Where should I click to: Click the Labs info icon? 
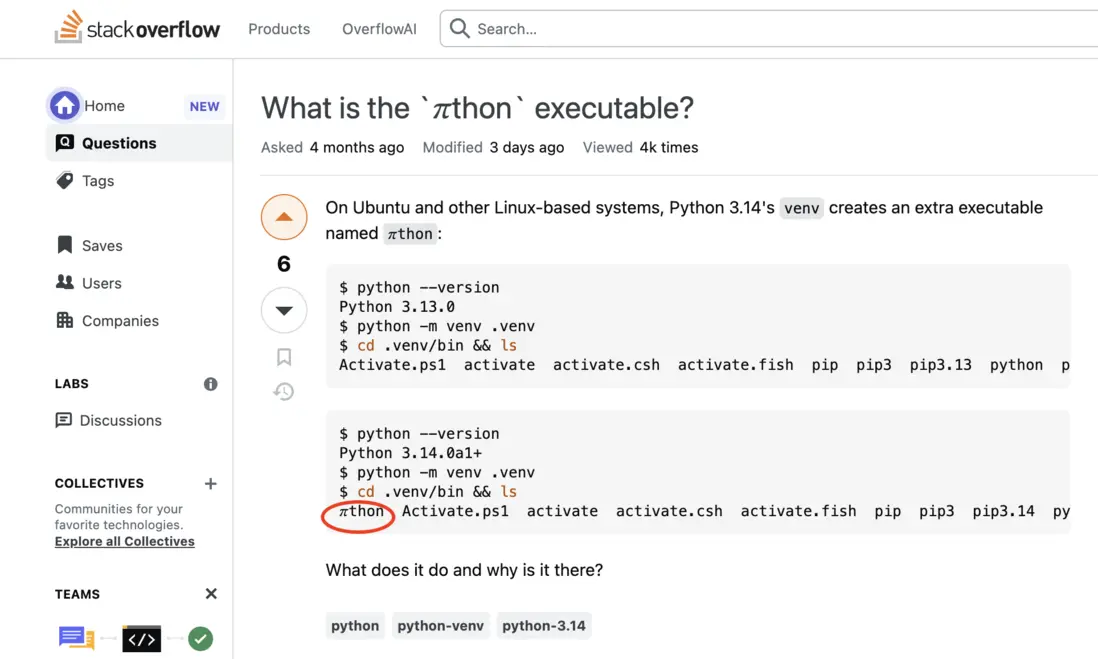pos(211,384)
